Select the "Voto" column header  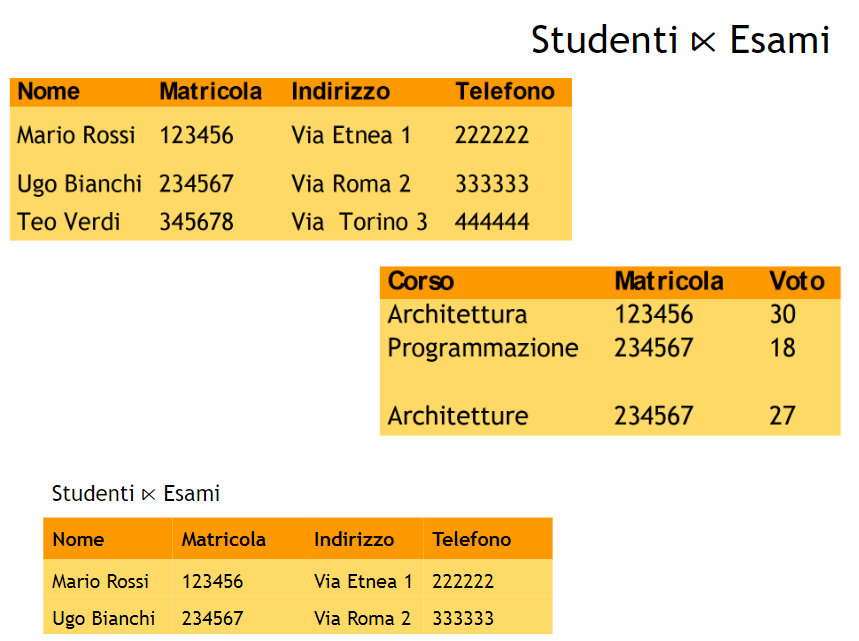click(x=796, y=282)
